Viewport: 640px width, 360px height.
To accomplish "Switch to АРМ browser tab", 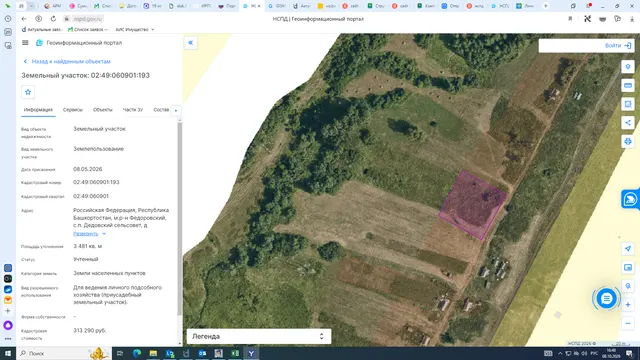I will click(x=53, y=6).
